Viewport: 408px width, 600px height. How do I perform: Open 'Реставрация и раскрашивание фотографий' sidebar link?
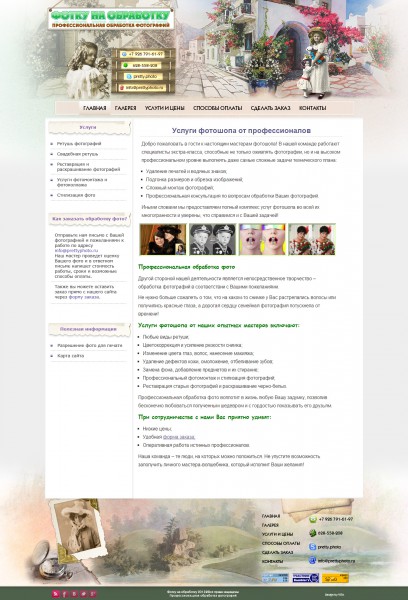pos(88,167)
